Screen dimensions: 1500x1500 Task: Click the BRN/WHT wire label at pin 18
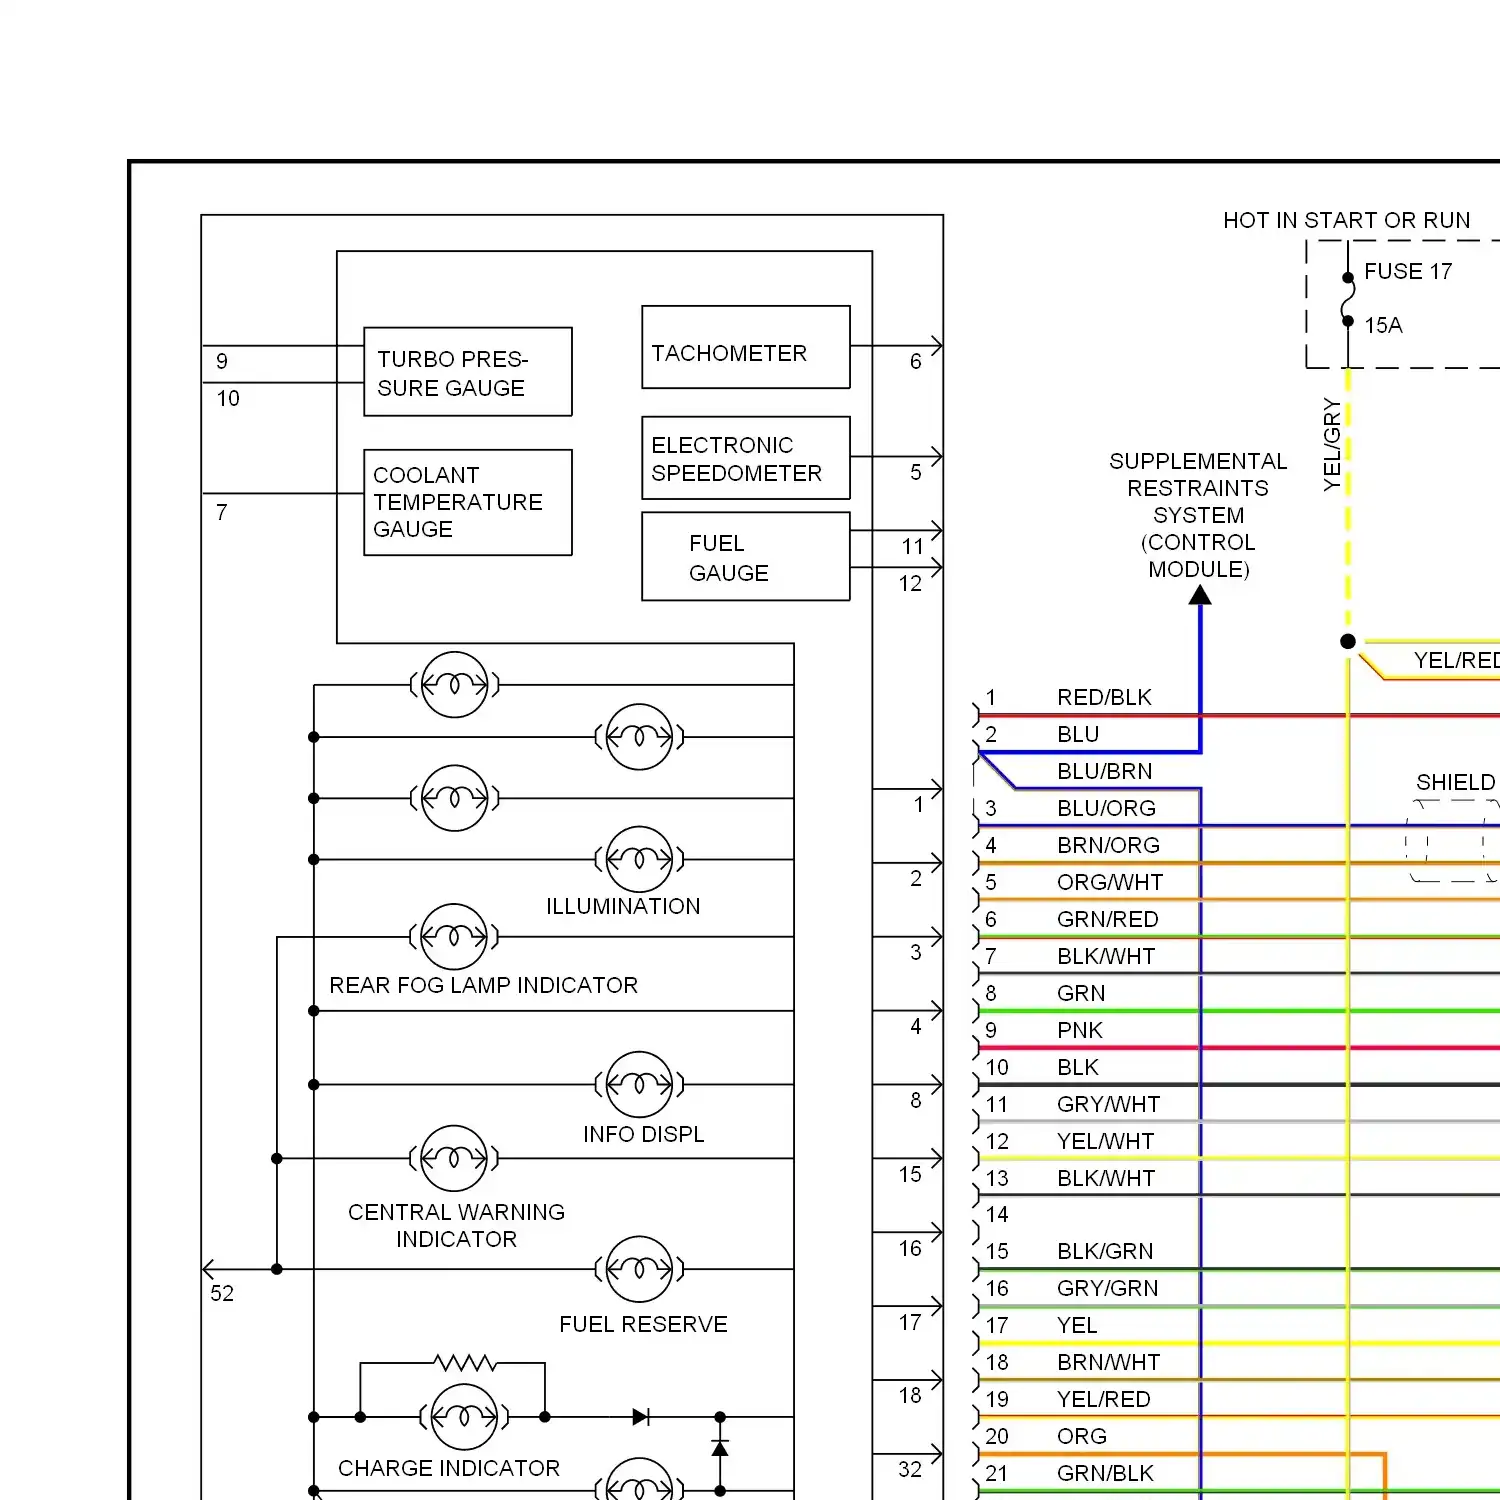pyautogui.click(x=1109, y=1362)
